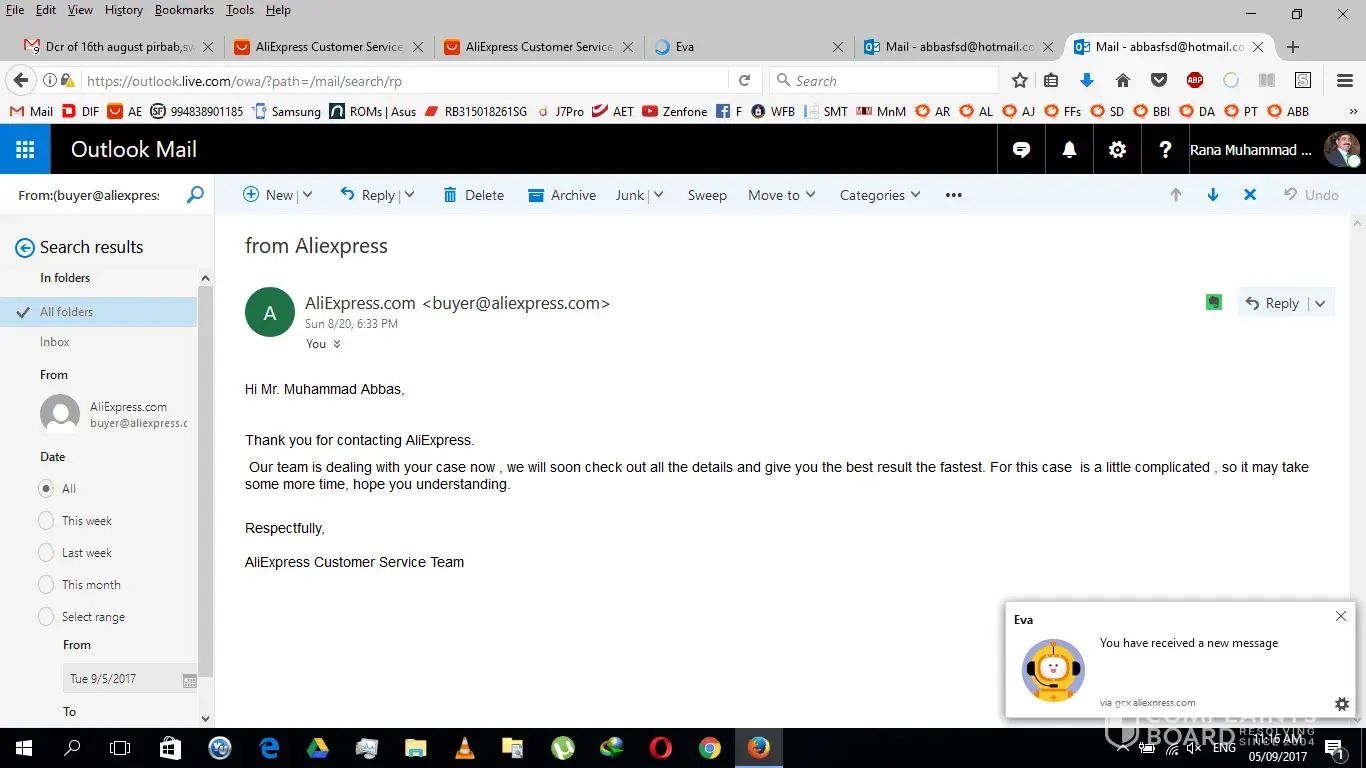Image resolution: width=1366 pixels, height=768 pixels.
Task: Open the Categories dropdown
Action: (880, 195)
